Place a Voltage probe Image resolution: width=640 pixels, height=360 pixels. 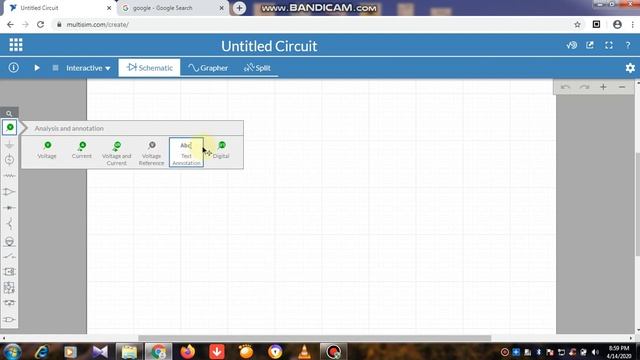pos(47,150)
